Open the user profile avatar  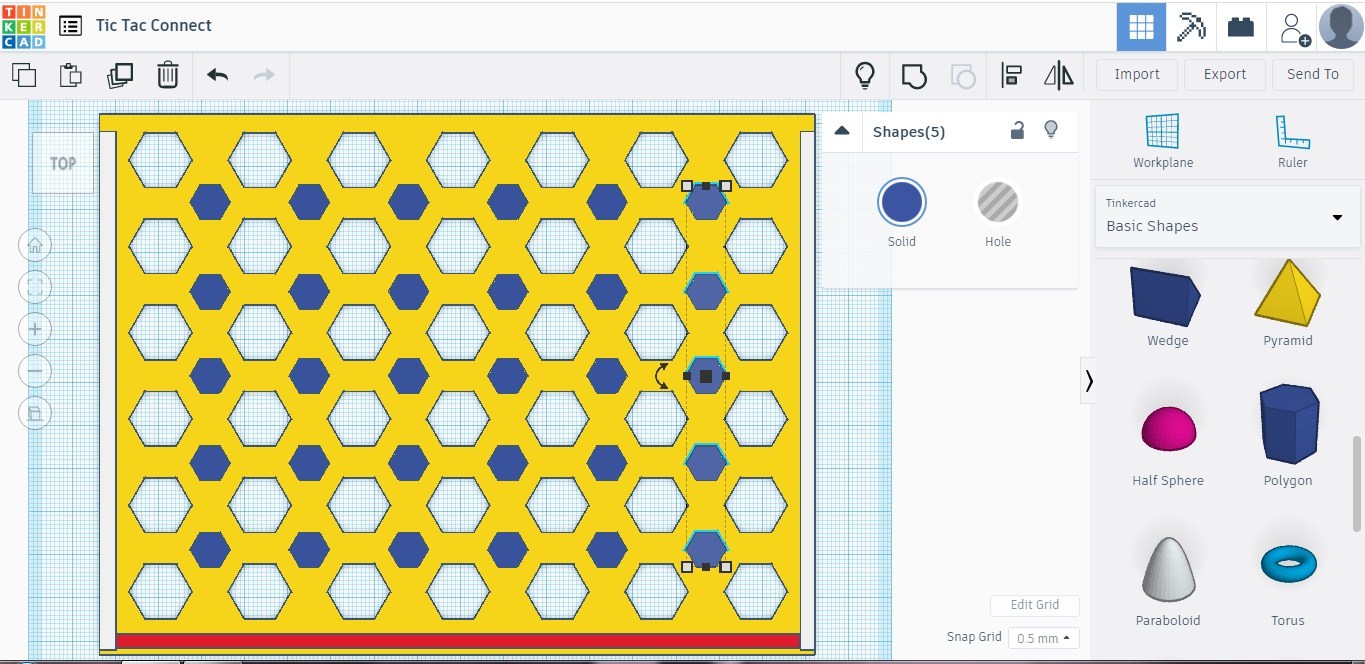tap(1341, 26)
